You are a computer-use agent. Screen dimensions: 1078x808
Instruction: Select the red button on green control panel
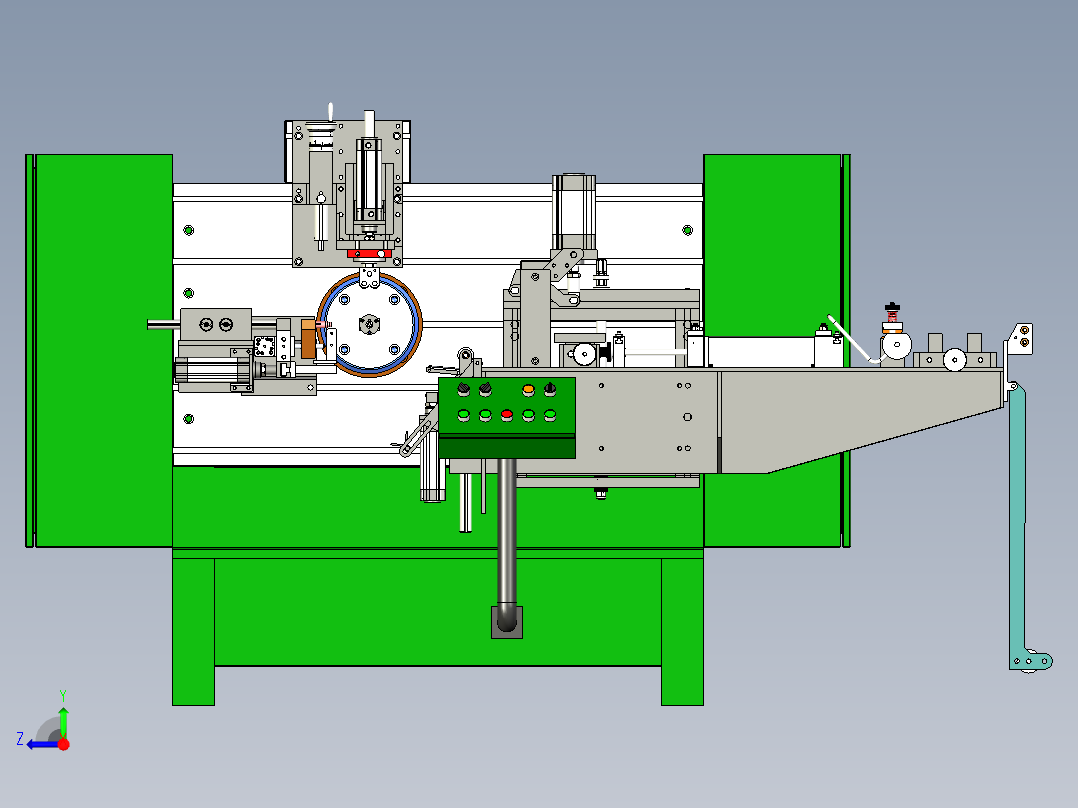click(x=507, y=415)
